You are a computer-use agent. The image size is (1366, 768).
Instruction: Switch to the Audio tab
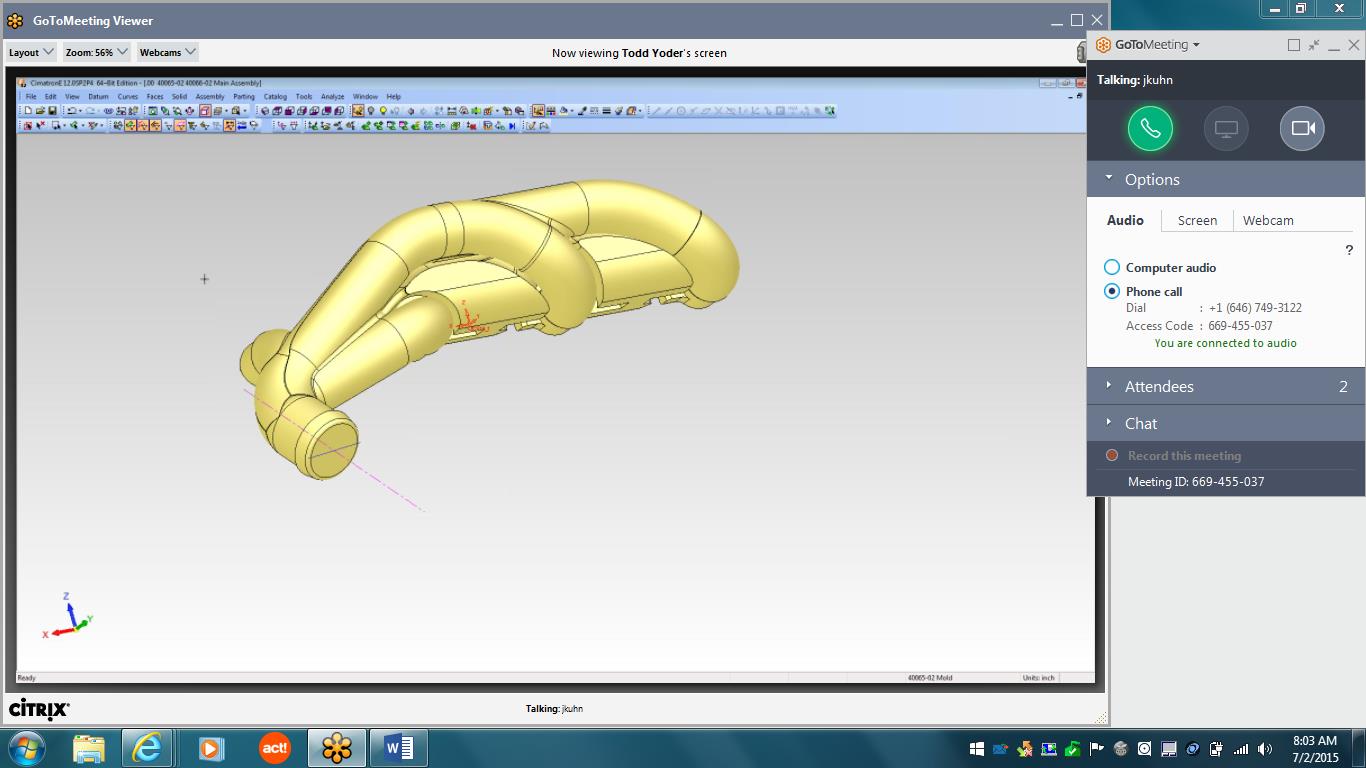pyautogui.click(x=1125, y=220)
